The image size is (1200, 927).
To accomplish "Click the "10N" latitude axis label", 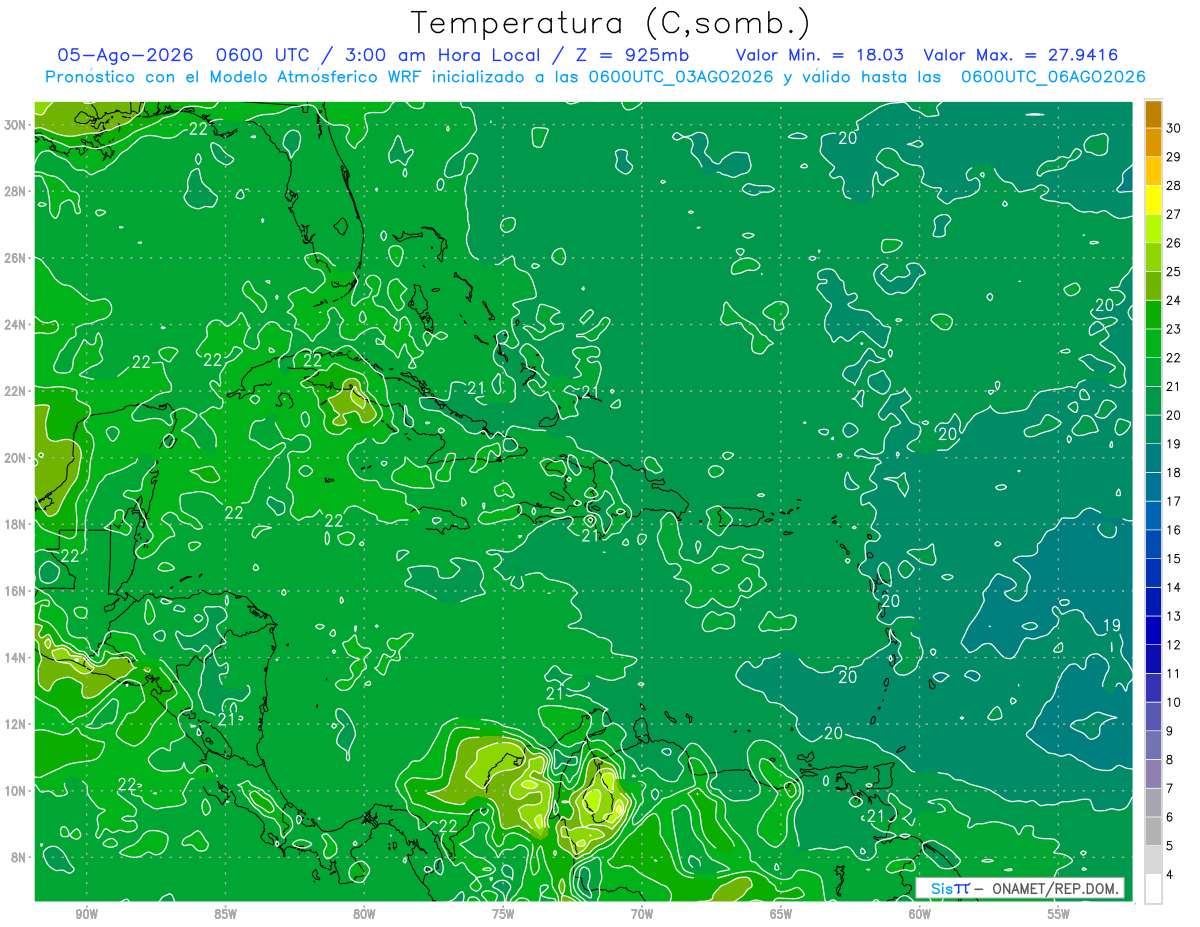I will pos(14,791).
